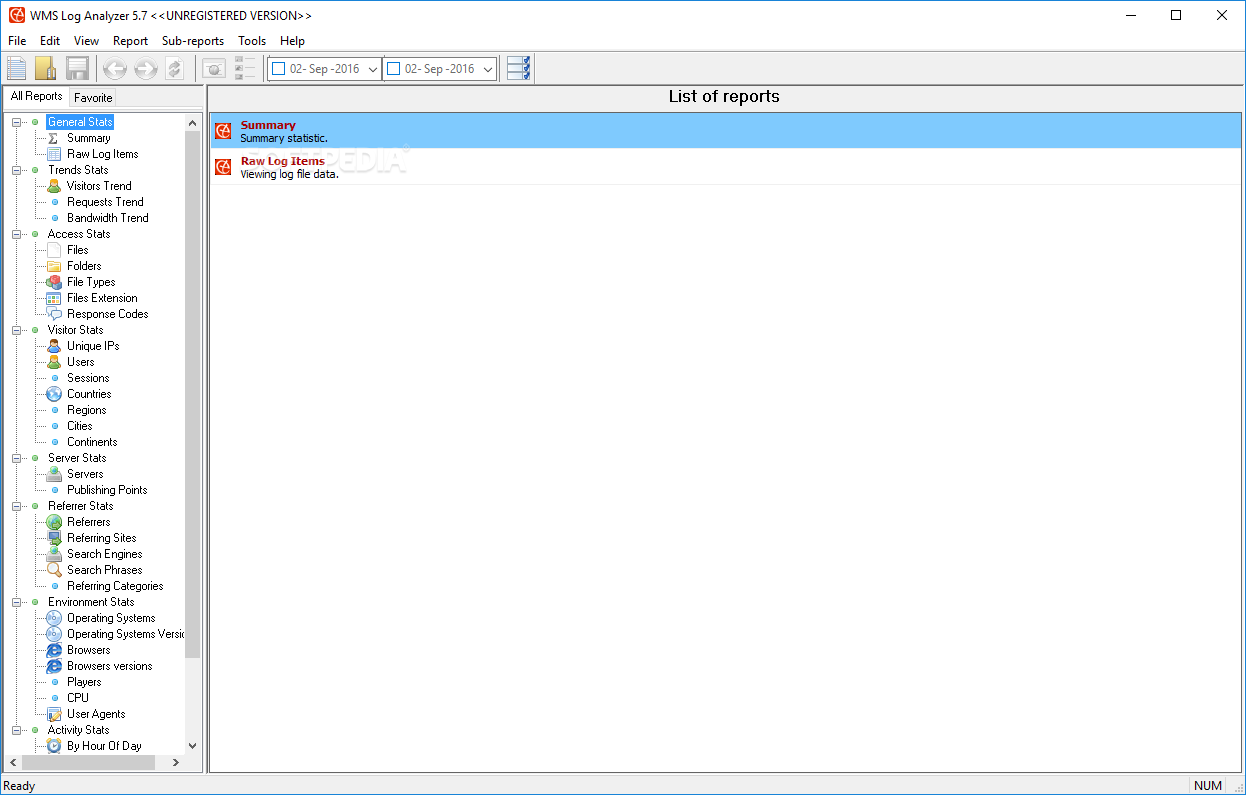Open the second date dropdown arrow
This screenshot has width=1246, height=795.
(x=488, y=69)
